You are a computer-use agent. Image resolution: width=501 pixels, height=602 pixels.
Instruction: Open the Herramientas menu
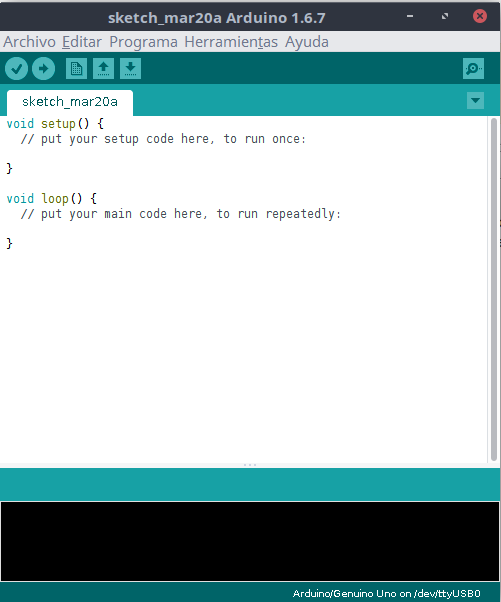(231, 42)
